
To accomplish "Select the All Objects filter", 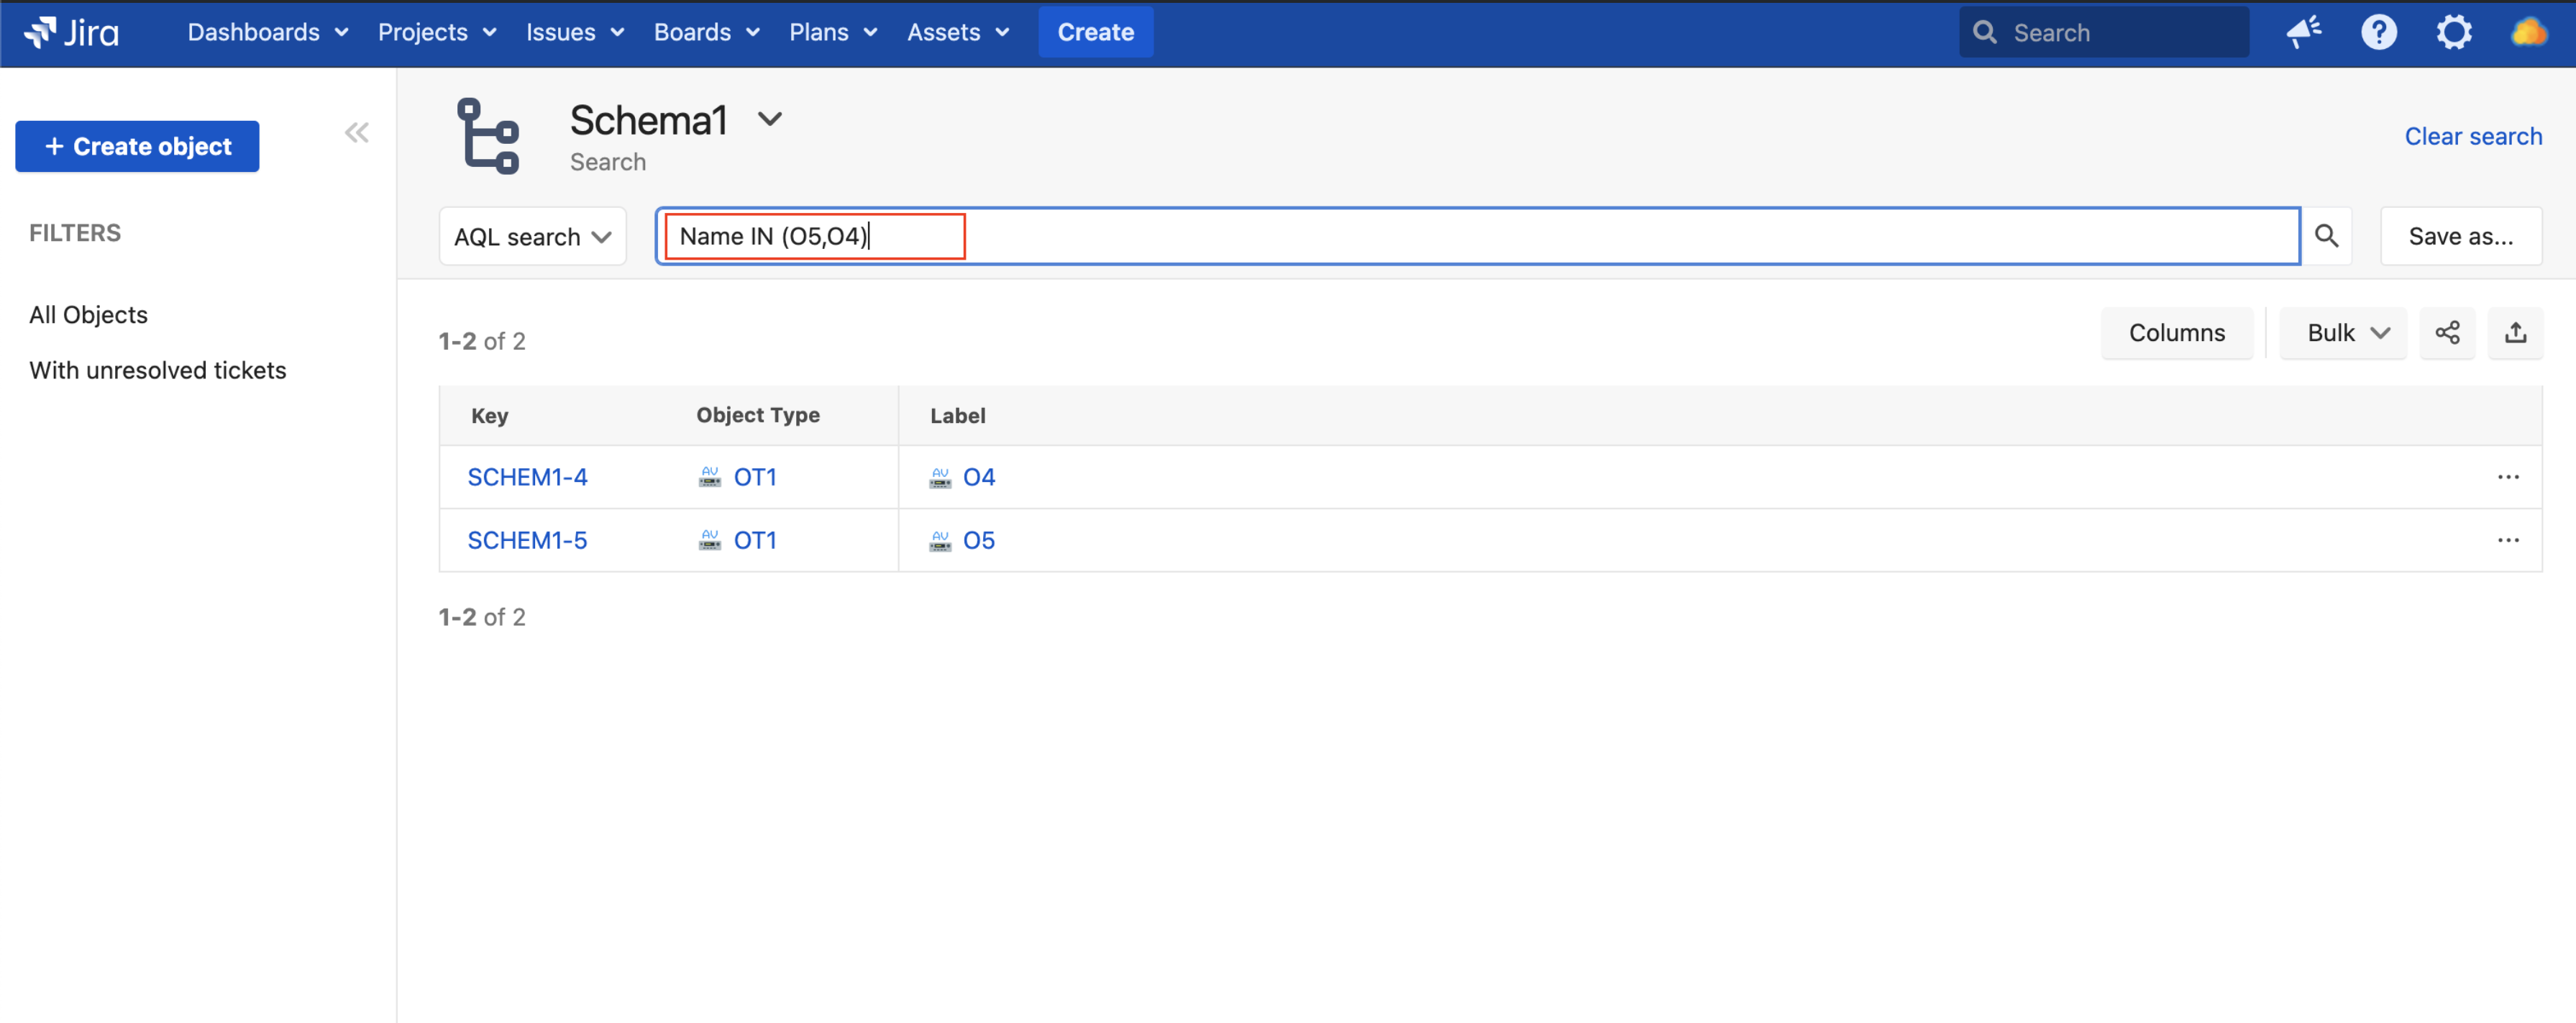I will [x=88, y=314].
